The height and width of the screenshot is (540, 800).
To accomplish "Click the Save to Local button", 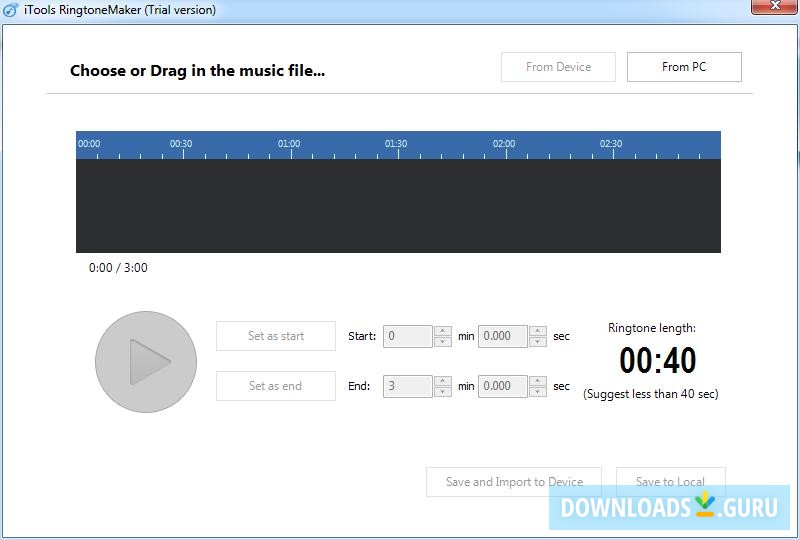I will point(670,482).
